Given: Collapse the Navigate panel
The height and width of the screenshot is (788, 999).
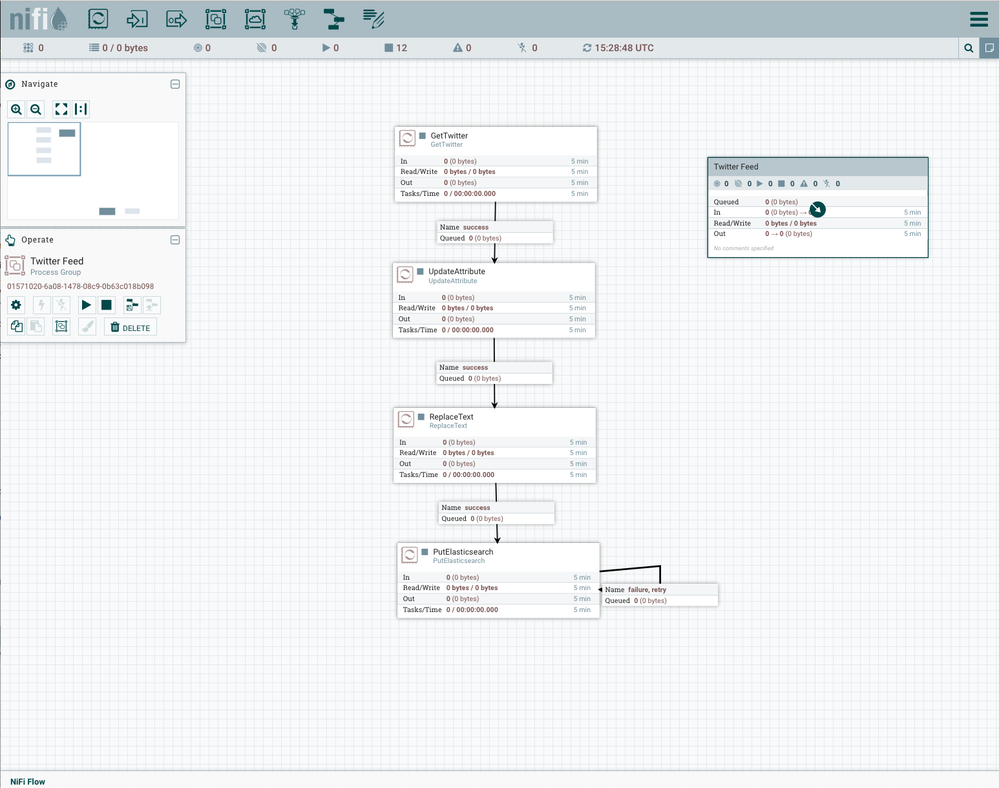Looking at the screenshot, I should (175, 84).
